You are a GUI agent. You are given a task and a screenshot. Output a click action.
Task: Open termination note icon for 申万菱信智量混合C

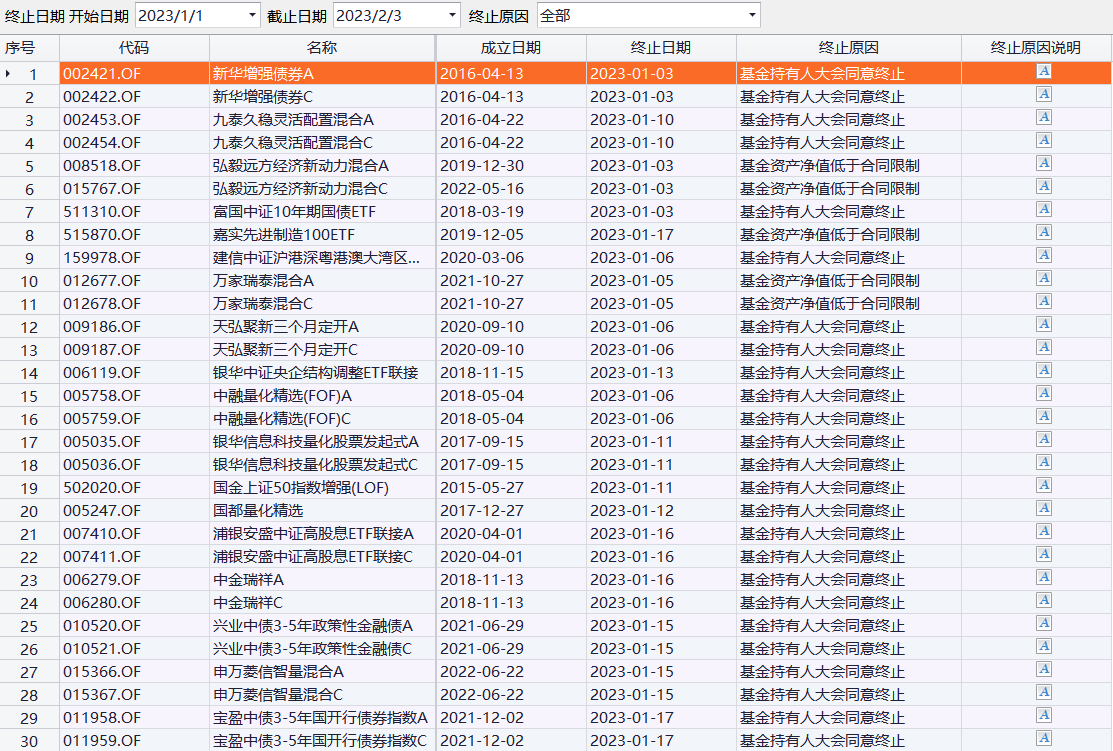(x=1043, y=692)
